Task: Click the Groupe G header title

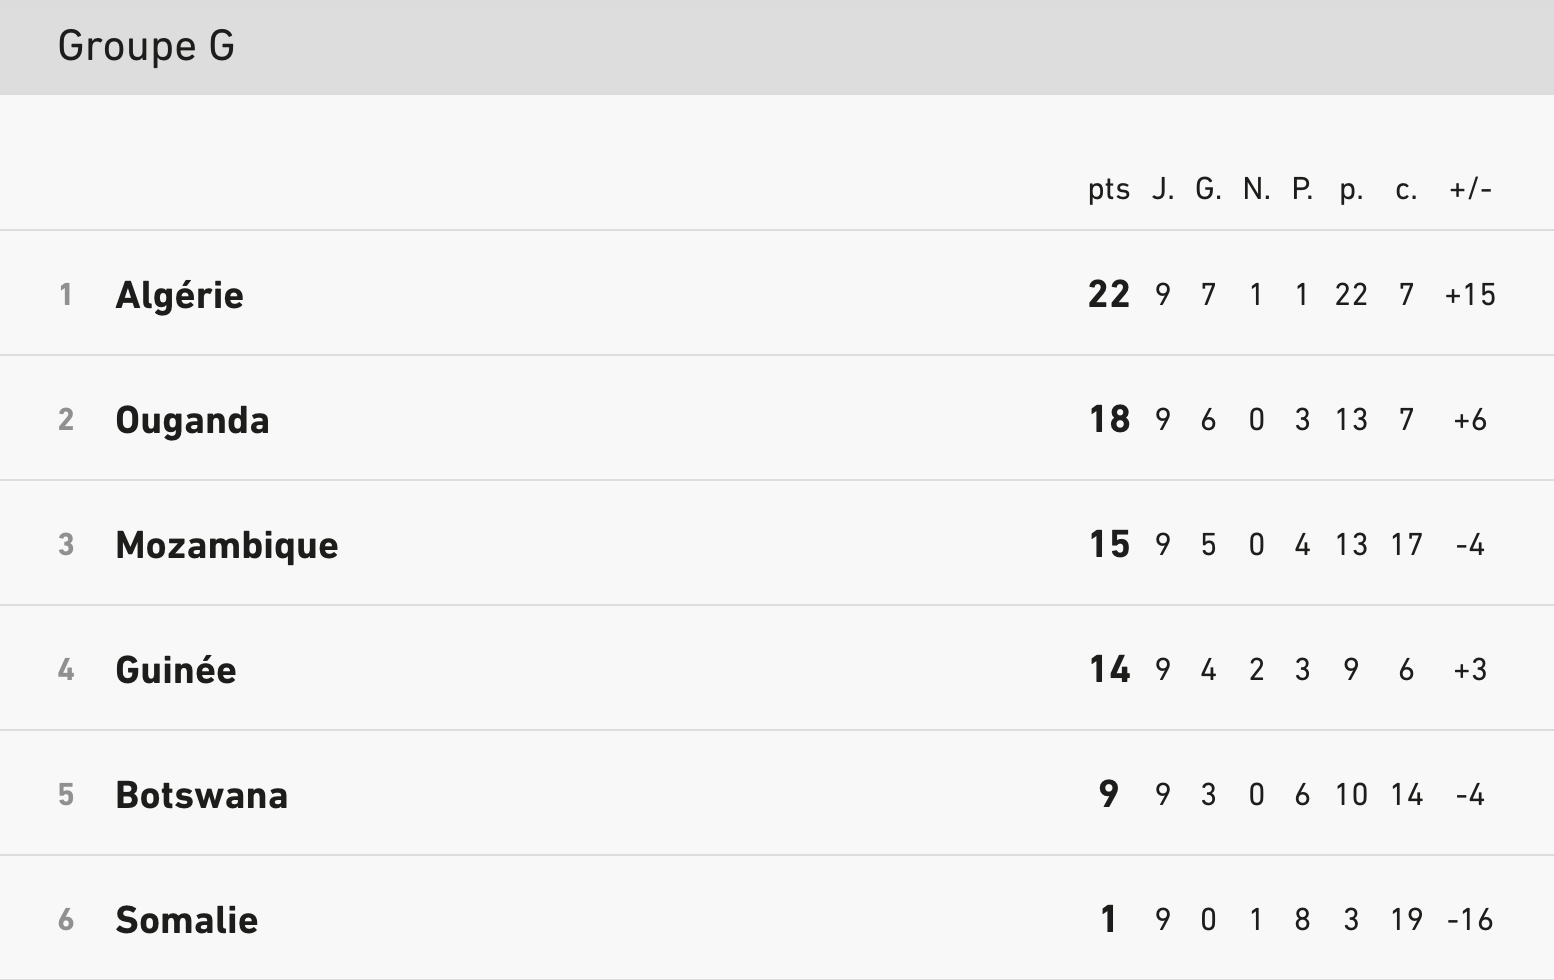Action: [146, 46]
